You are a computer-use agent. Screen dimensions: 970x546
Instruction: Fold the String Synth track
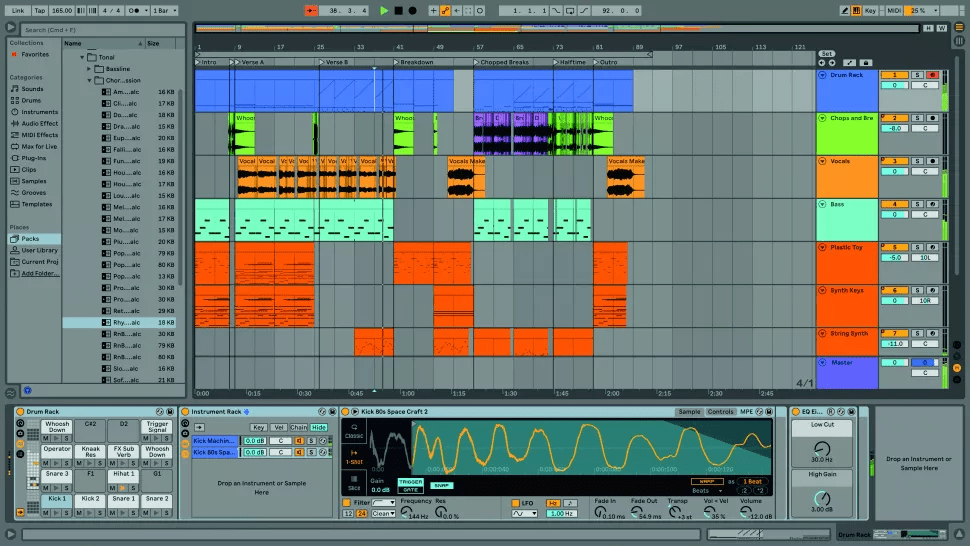click(x=823, y=333)
